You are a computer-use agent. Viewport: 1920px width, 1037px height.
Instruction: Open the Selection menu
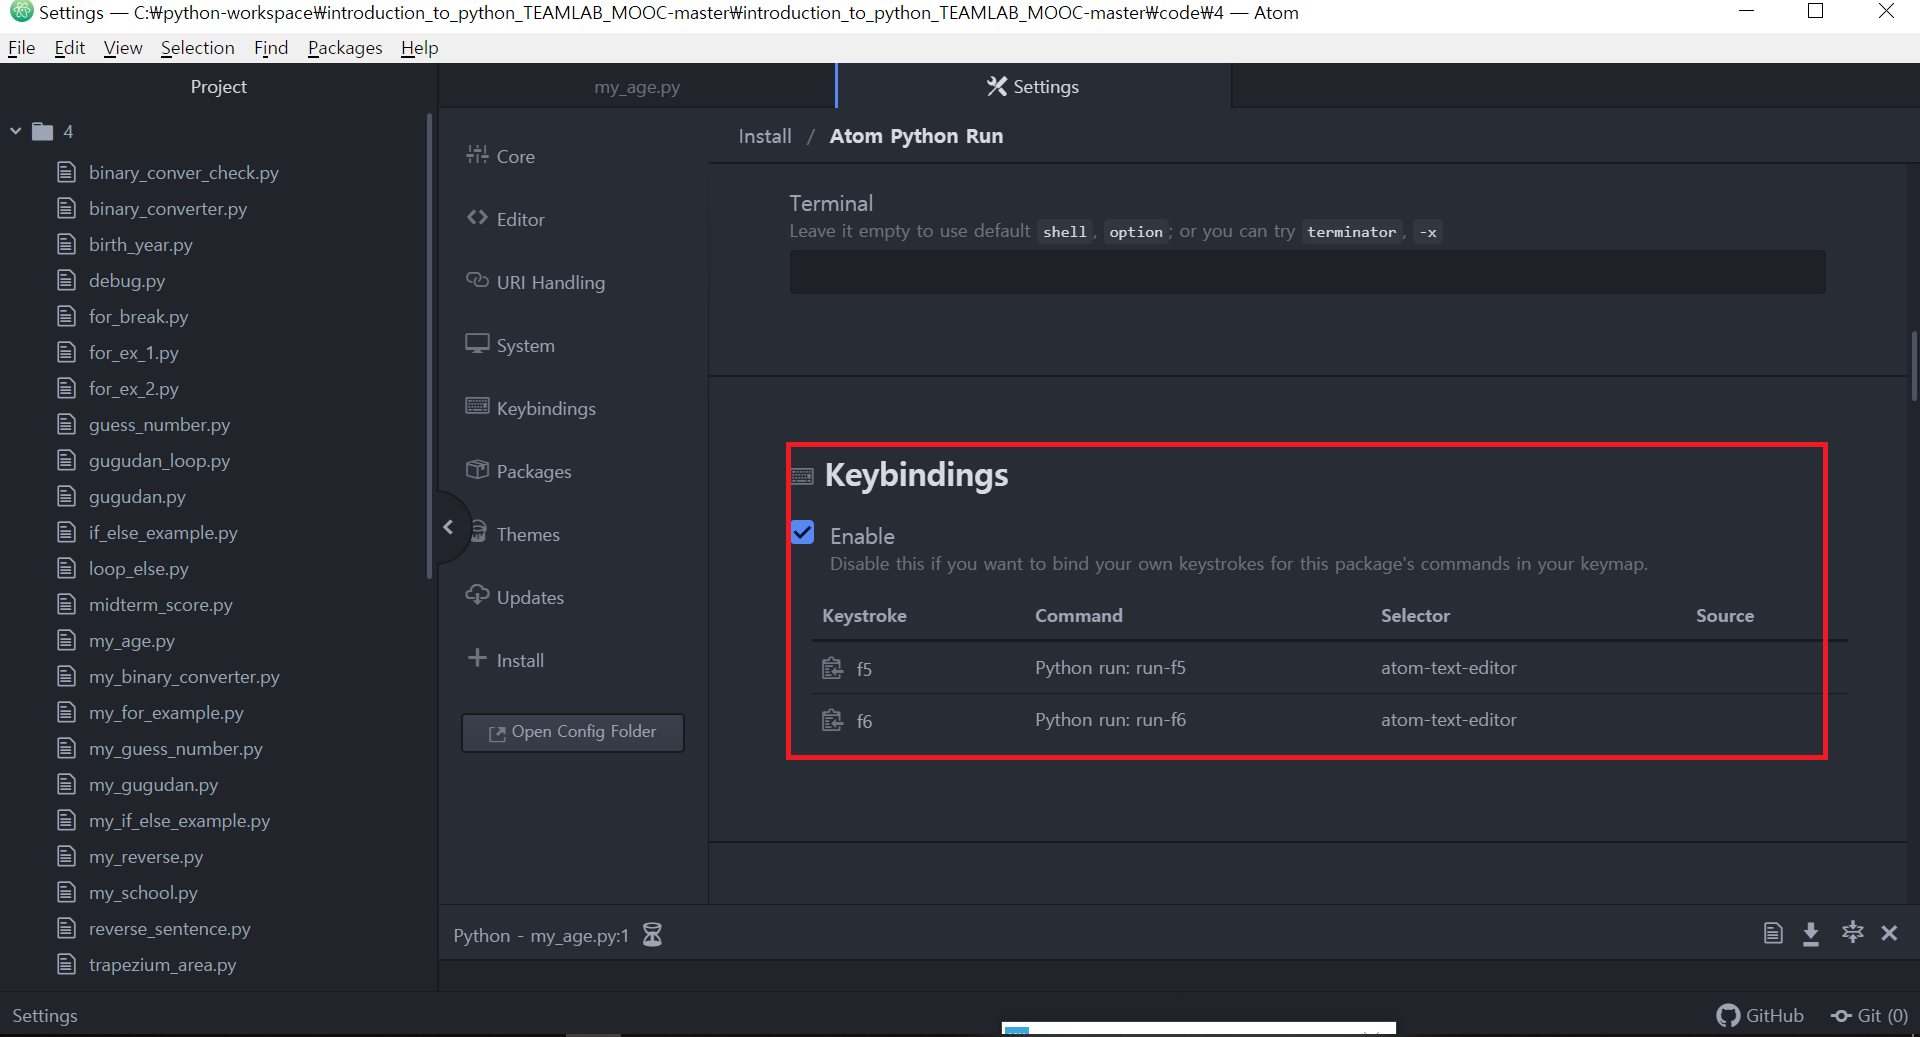click(198, 48)
